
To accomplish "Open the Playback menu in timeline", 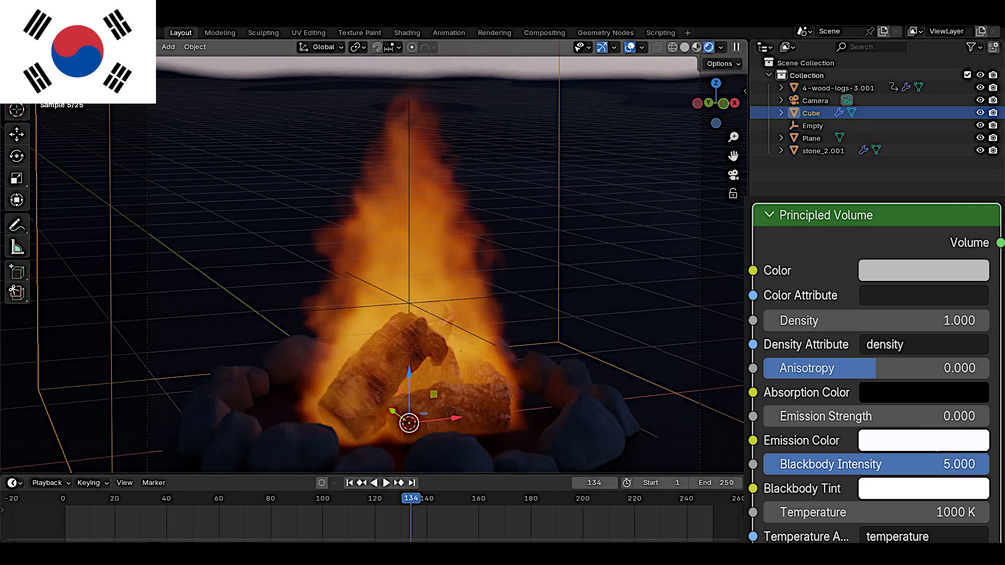I will click(x=47, y=483).
